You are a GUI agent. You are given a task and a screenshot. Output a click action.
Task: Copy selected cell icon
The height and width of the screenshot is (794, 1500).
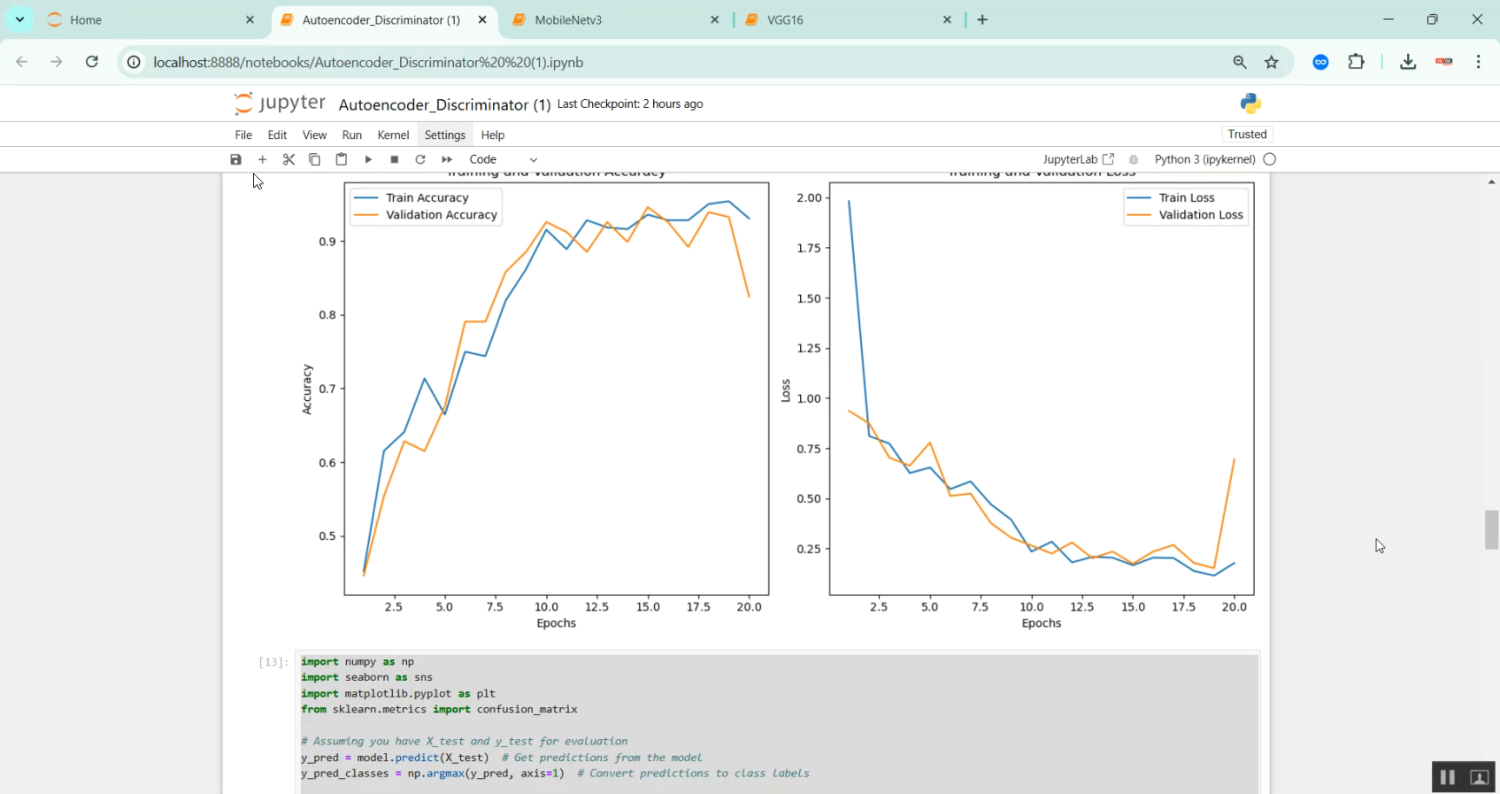[x=314, y=159]
